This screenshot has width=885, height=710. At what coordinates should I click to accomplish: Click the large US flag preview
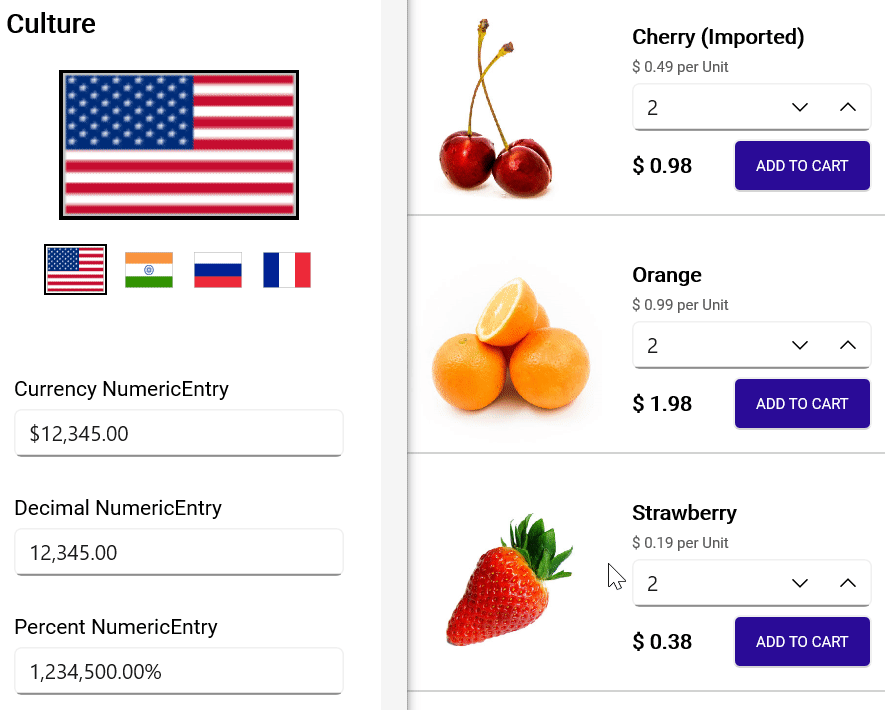pyautogui.click(x=179, y=145)
